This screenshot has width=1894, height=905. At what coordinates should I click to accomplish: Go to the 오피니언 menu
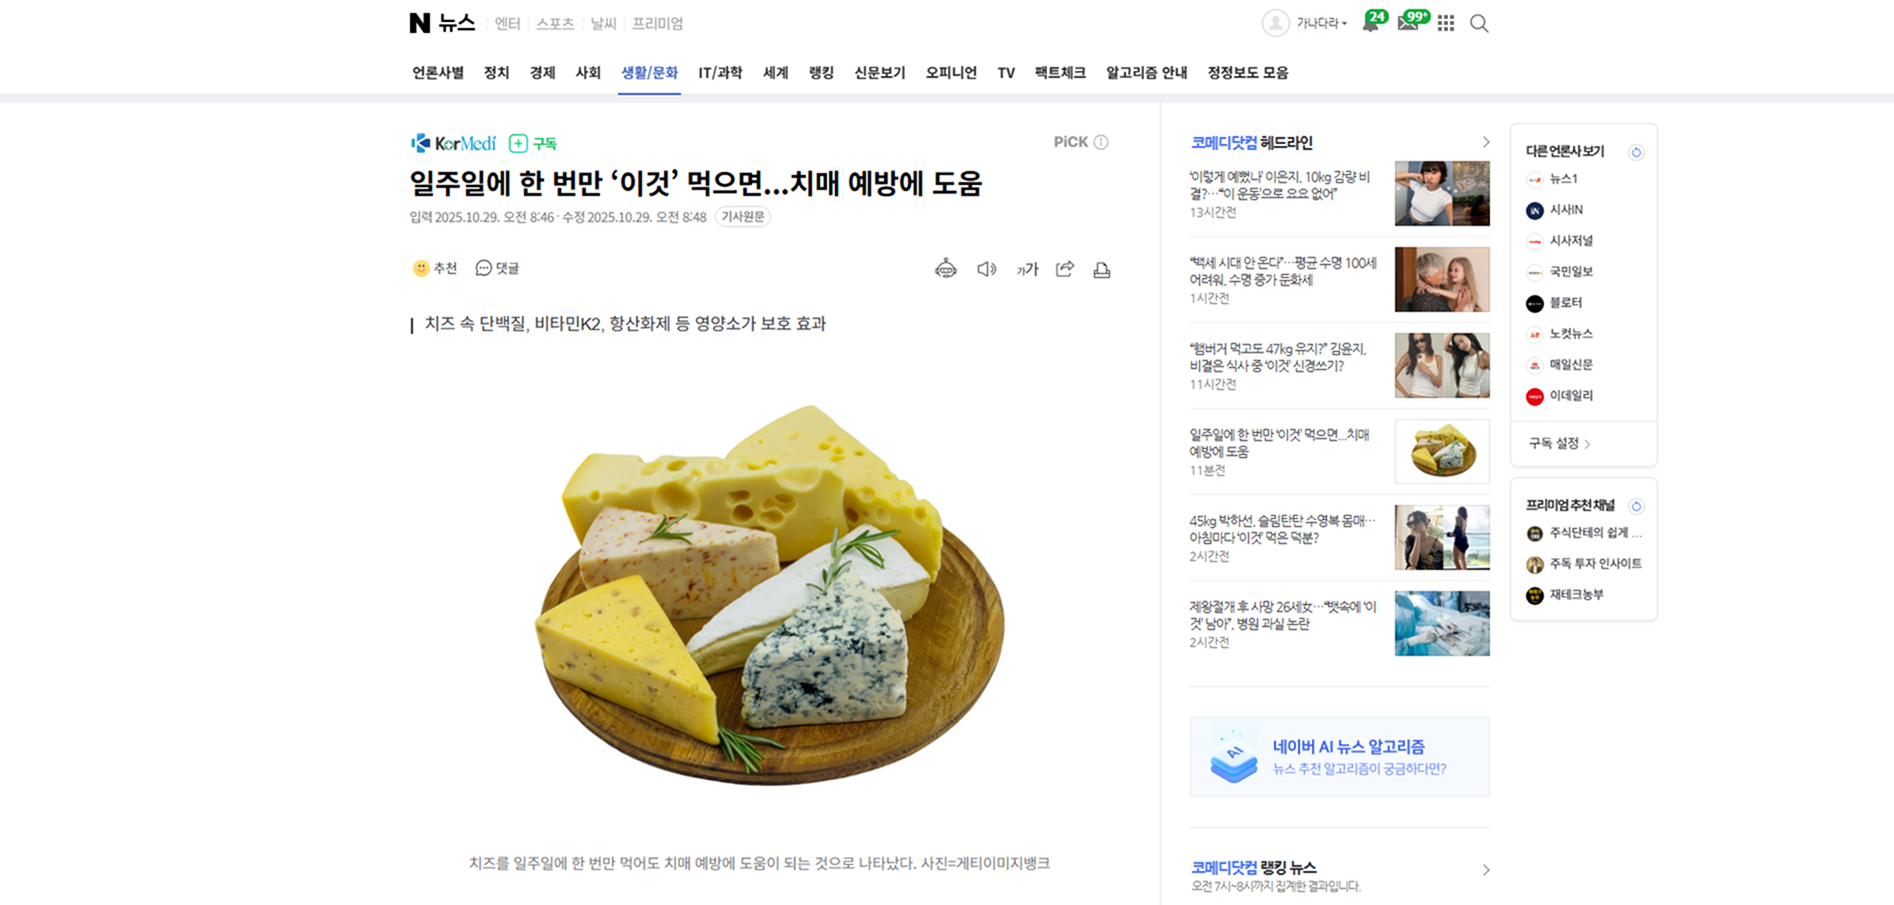click(x=951, y=73)
